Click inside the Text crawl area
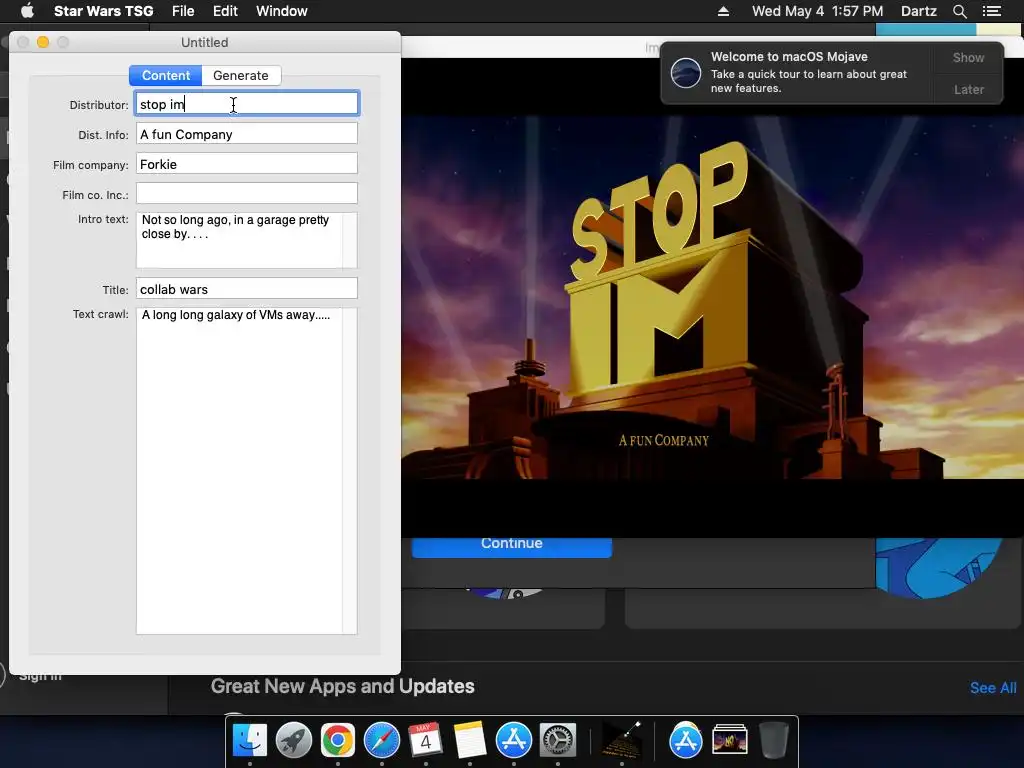This screenshot has height=768, width=1024. point(247,471)
